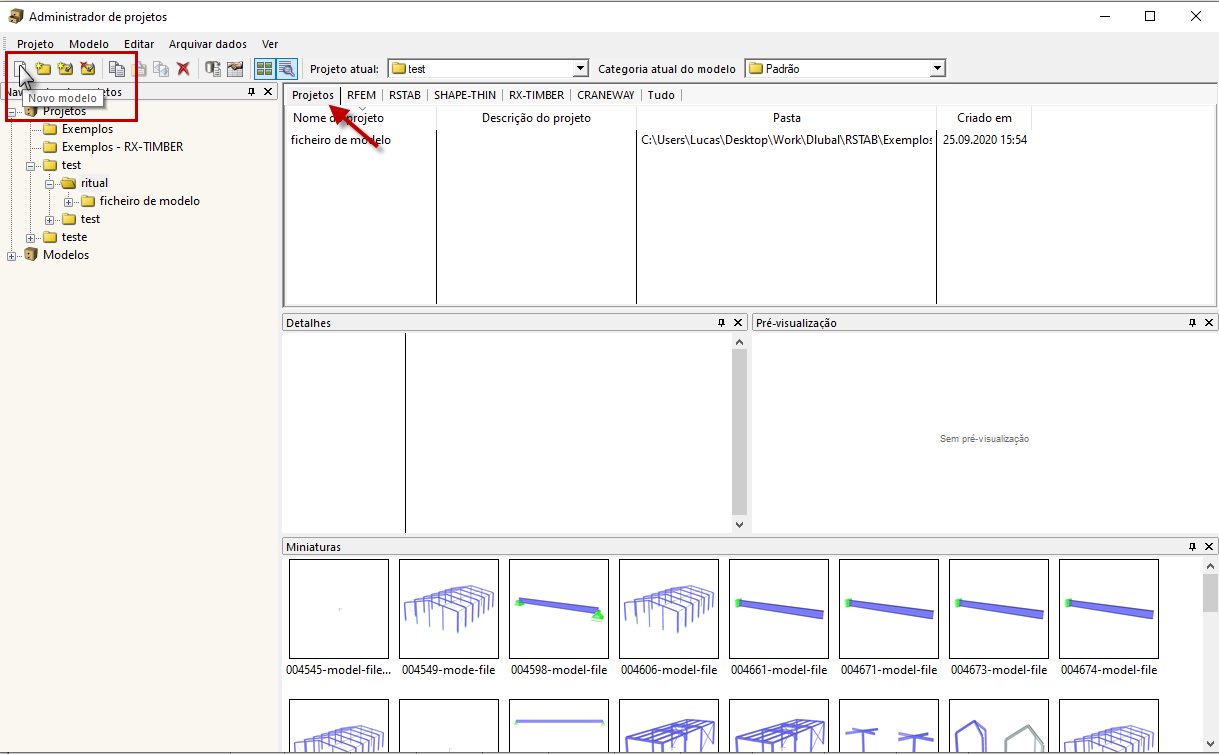Switch to the Tudo tab
Viewport: 1219px width, 754px height.
661,95
